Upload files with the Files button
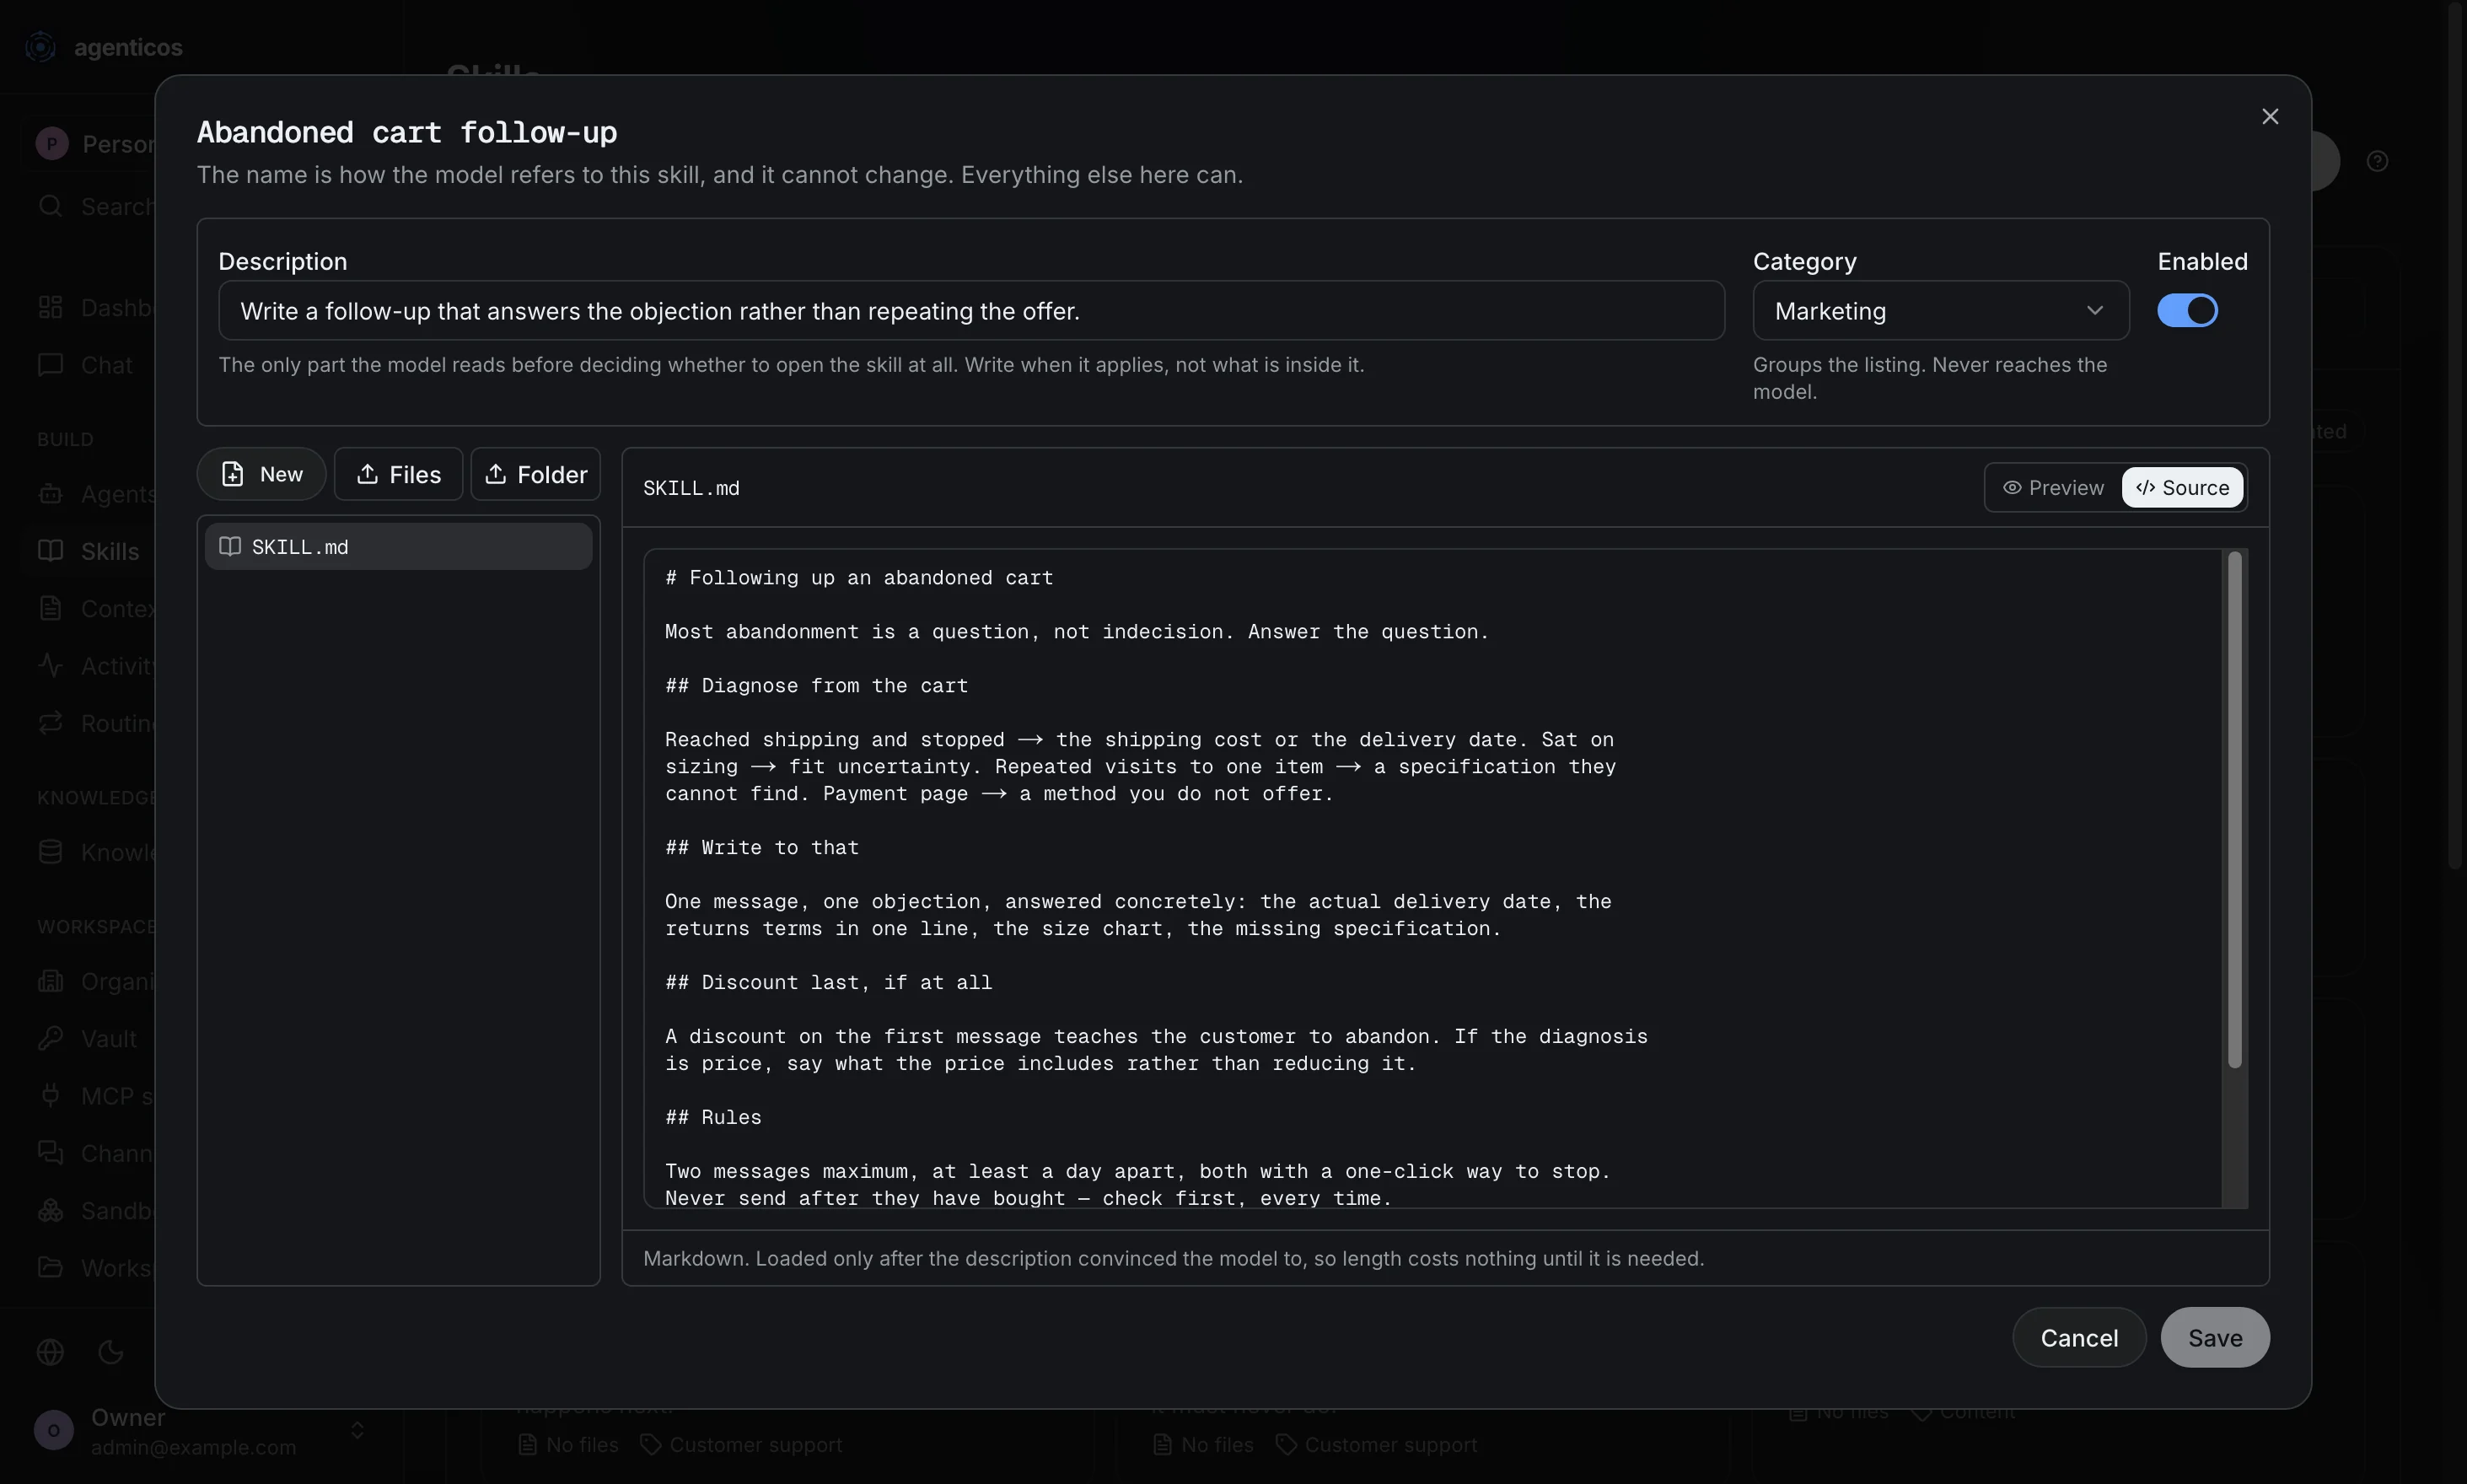 pos(398,473)
